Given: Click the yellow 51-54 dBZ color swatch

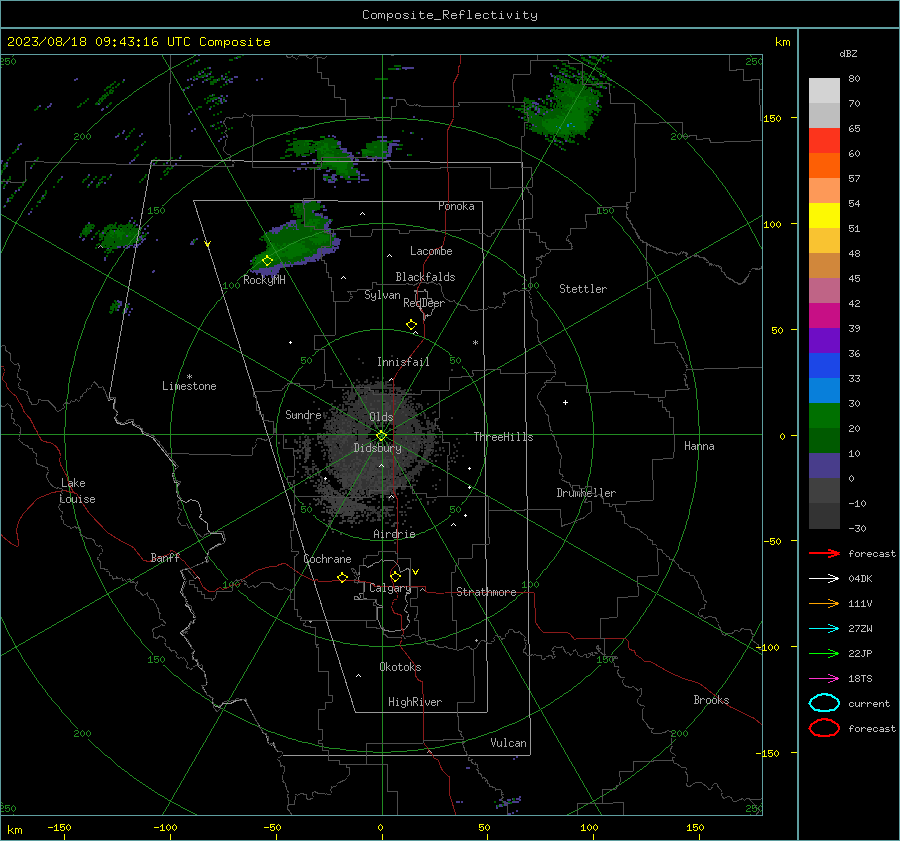Looking at the screenshot, I should coord(824,216).
